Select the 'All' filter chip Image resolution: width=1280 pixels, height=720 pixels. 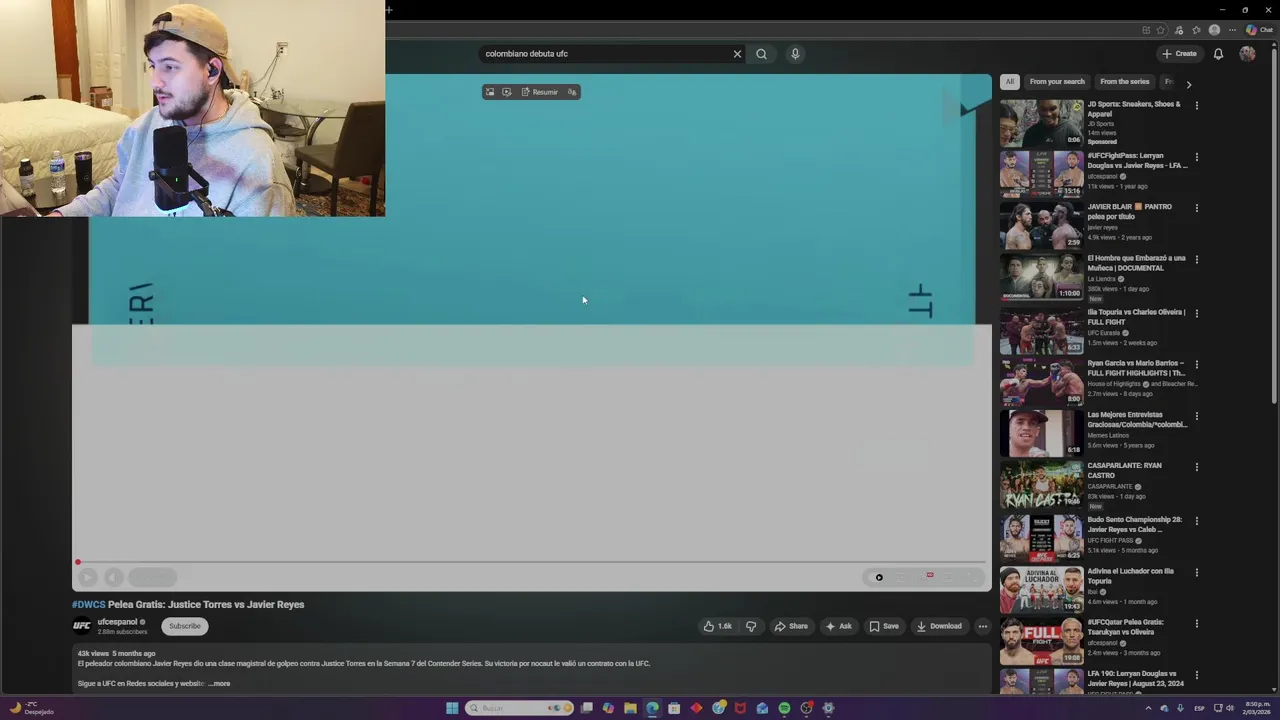1010,82
